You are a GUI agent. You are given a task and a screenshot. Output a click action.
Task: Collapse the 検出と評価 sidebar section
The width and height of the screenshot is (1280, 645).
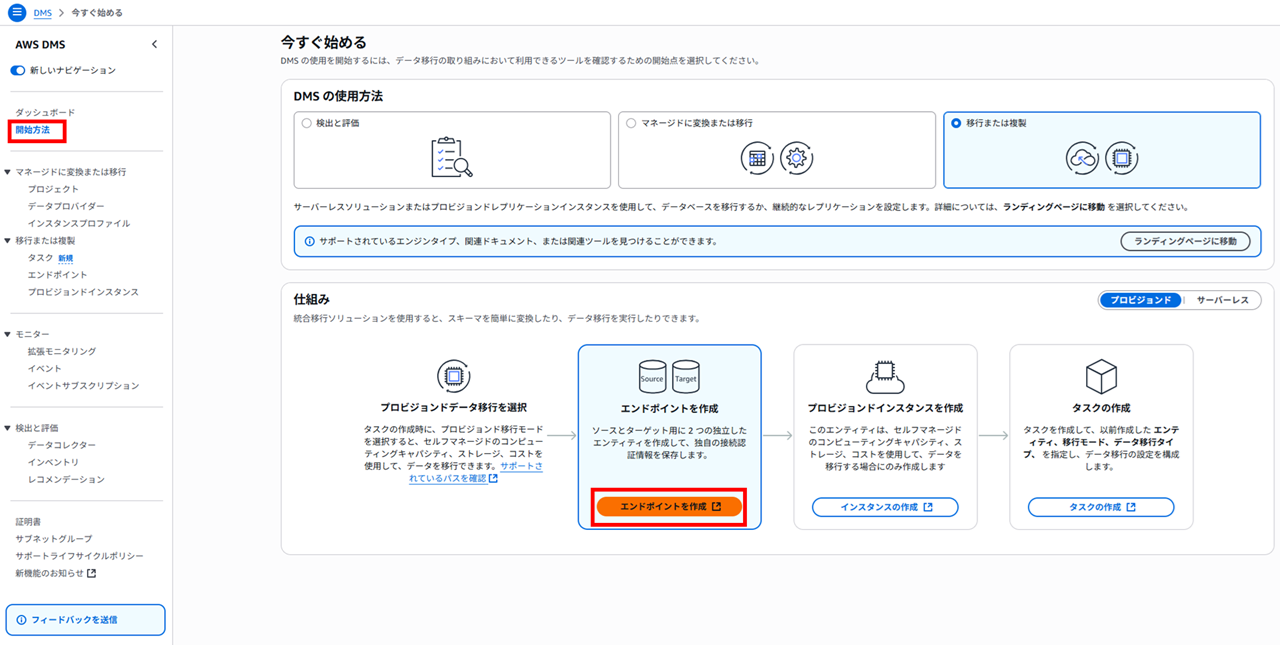pyautogui.click(x=8, y=428)
